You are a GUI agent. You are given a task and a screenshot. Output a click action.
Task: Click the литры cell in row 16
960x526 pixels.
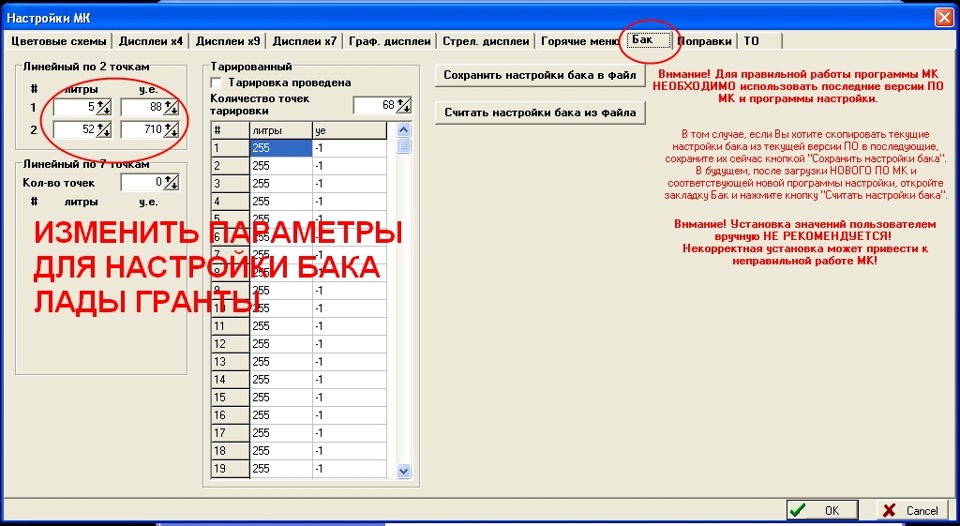pyautogui.click(x=281, y=415)
